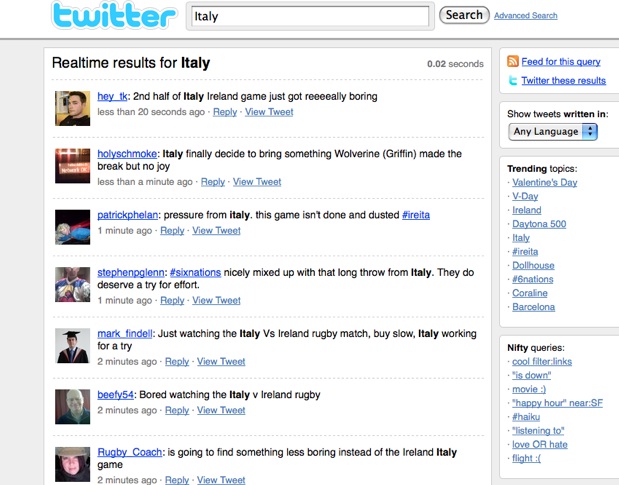This screenshot has width=619, height=485.
Task: Click the Search button
Action: [x=464, y=15]
